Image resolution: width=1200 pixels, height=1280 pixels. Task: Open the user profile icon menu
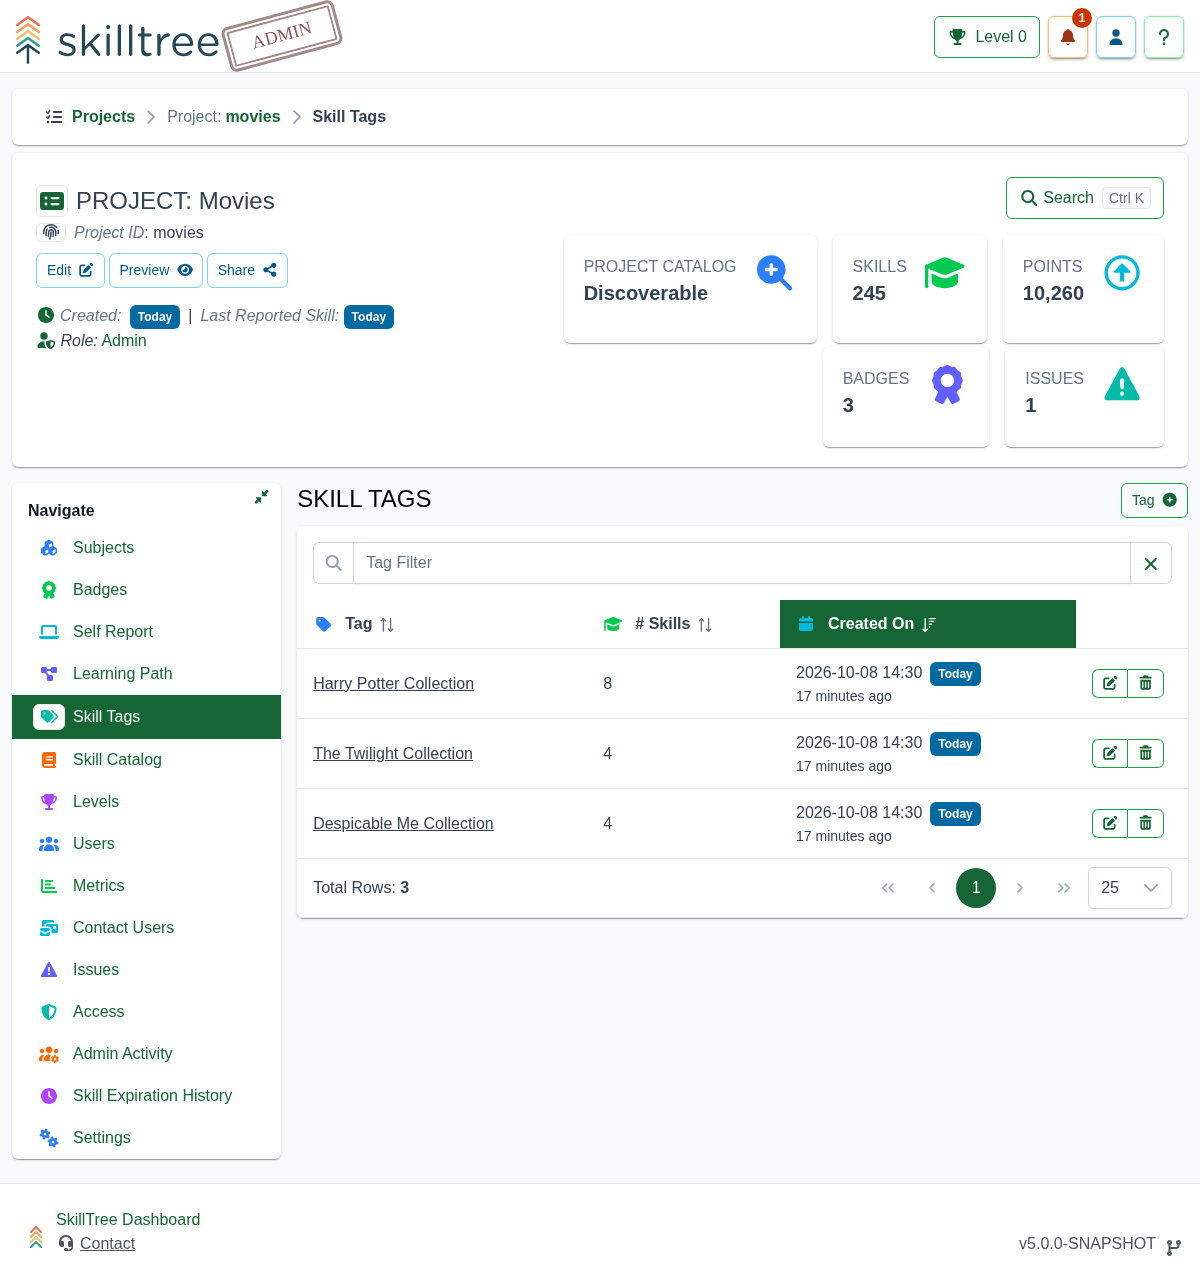pyautogui.click(x=1116, y=37)
